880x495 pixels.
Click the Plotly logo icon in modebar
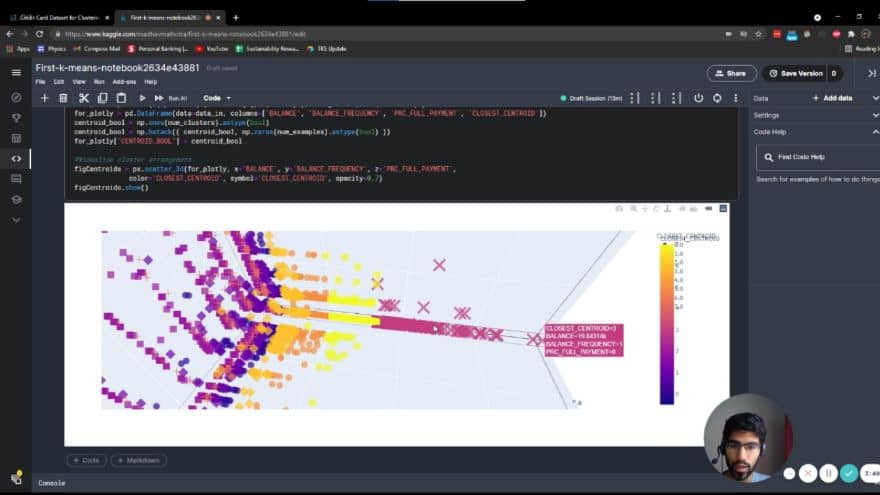tap(723, 209)
